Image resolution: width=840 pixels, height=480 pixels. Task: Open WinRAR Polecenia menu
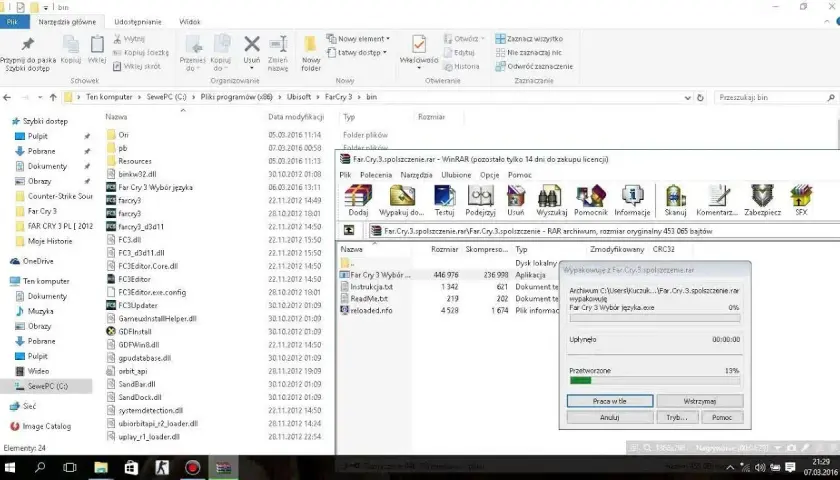pyautogui.click(x=376, y=175)
